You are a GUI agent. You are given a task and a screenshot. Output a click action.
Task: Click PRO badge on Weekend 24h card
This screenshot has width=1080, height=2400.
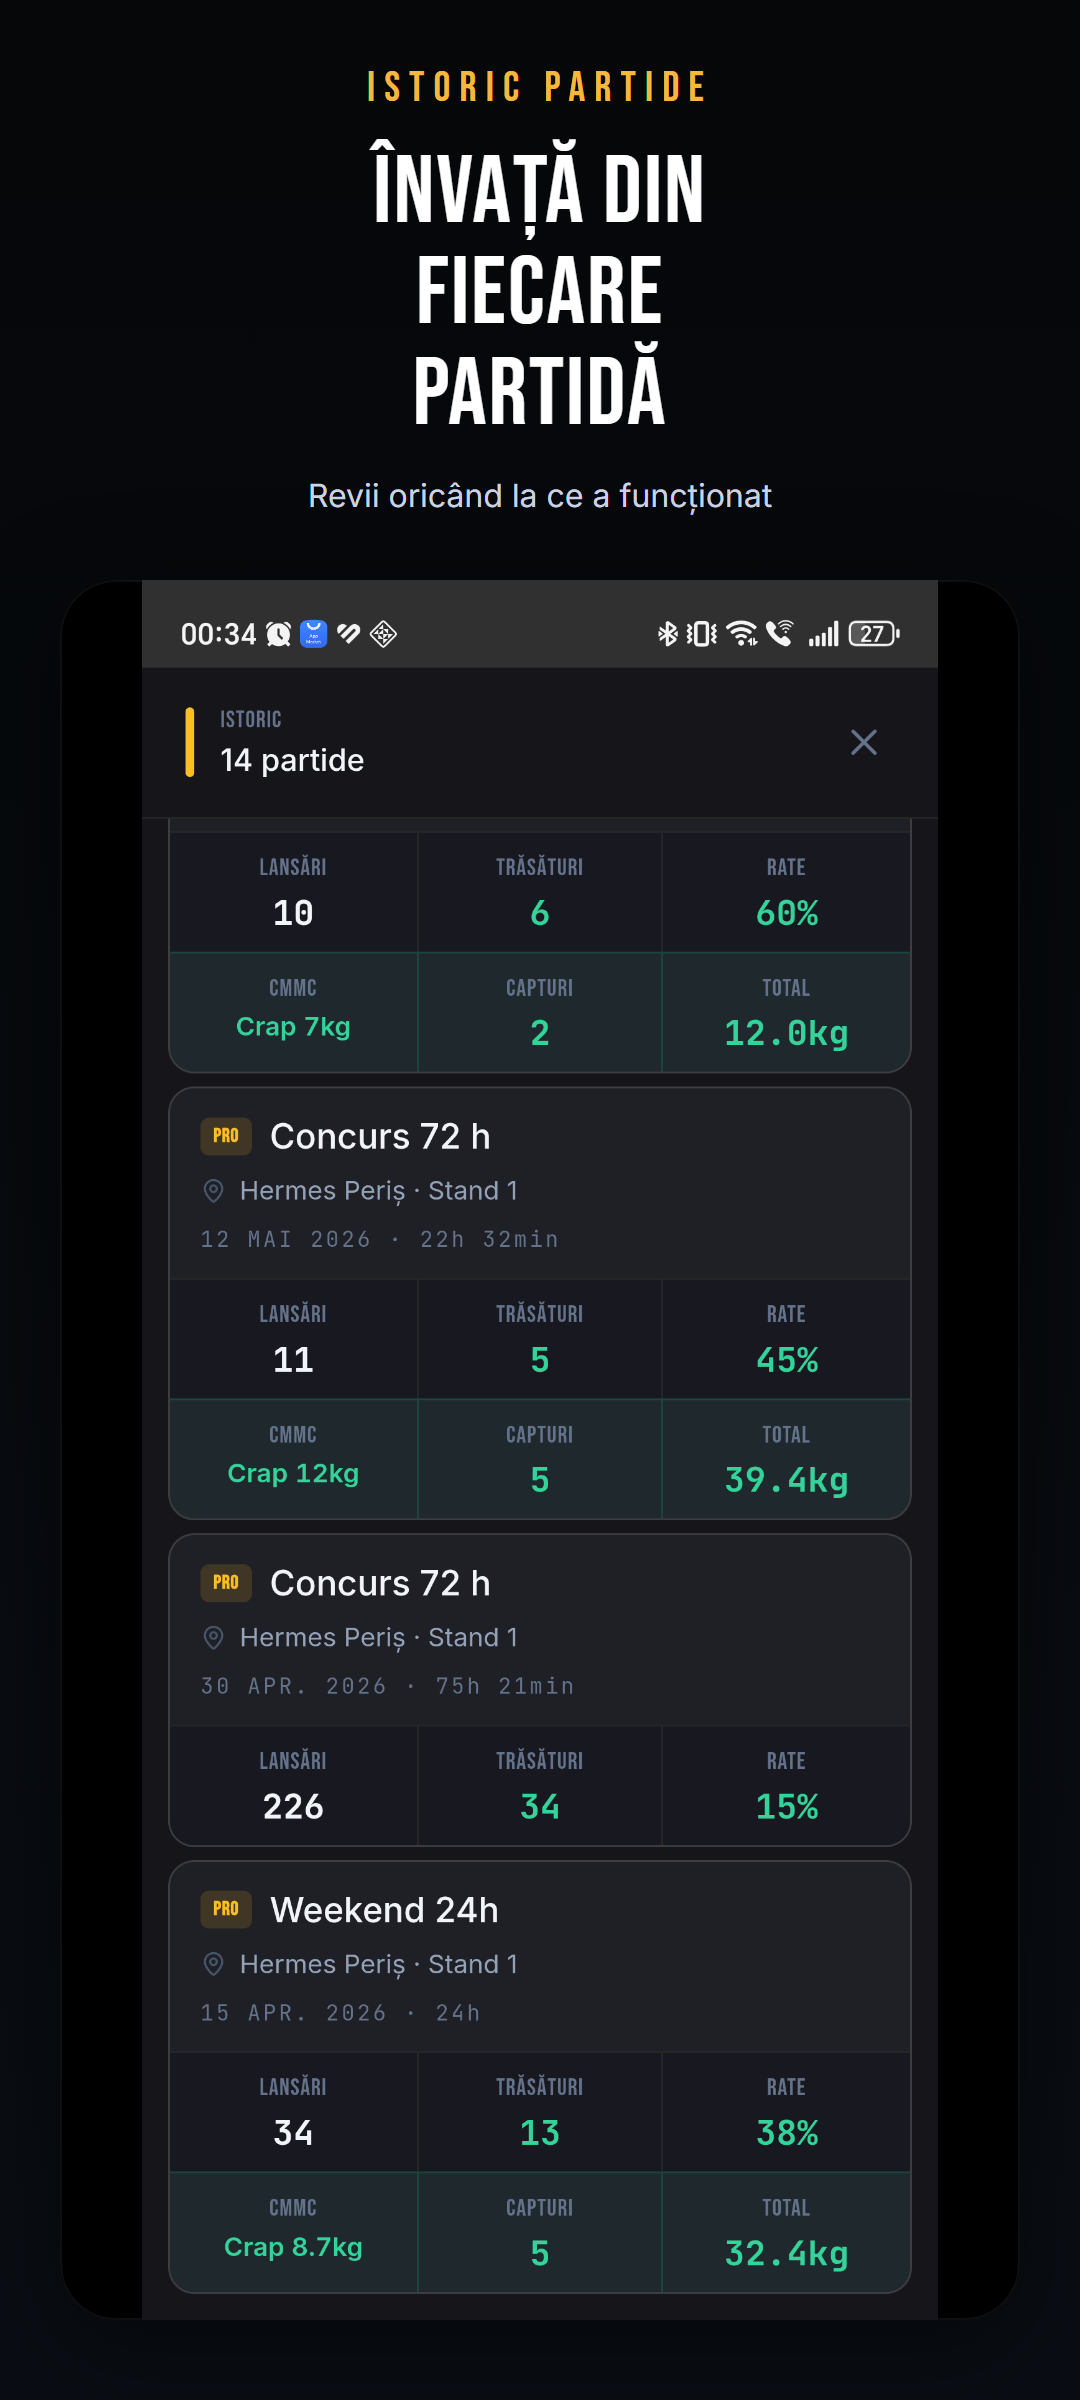(x=226, y=1909)
